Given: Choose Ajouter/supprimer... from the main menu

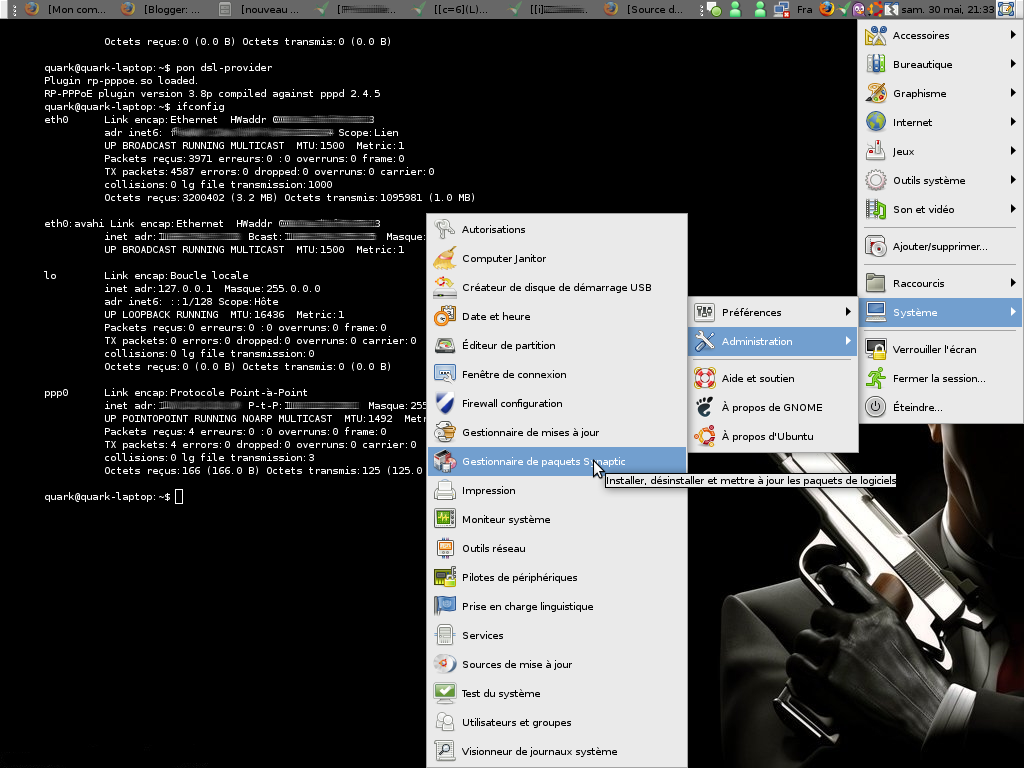Looking at the screenshot, I should pyautogui.click(x=941, y=246).
